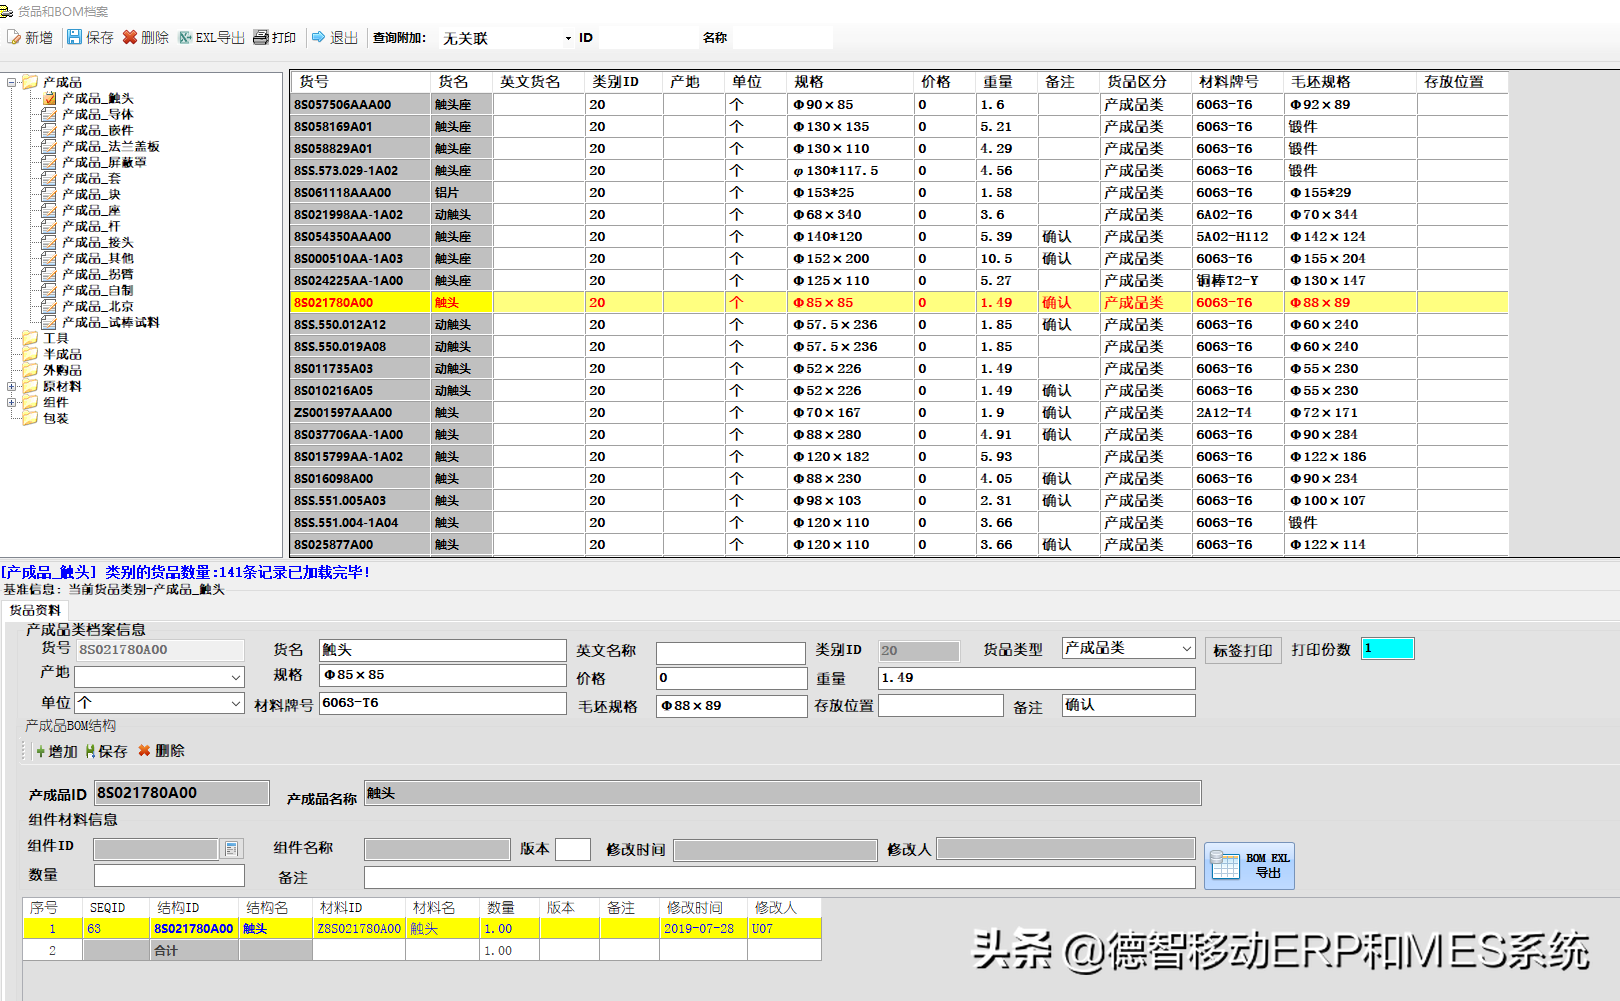Open the lookup icon beside 组件ID field

pyautogui.click(x=231, y=849)
